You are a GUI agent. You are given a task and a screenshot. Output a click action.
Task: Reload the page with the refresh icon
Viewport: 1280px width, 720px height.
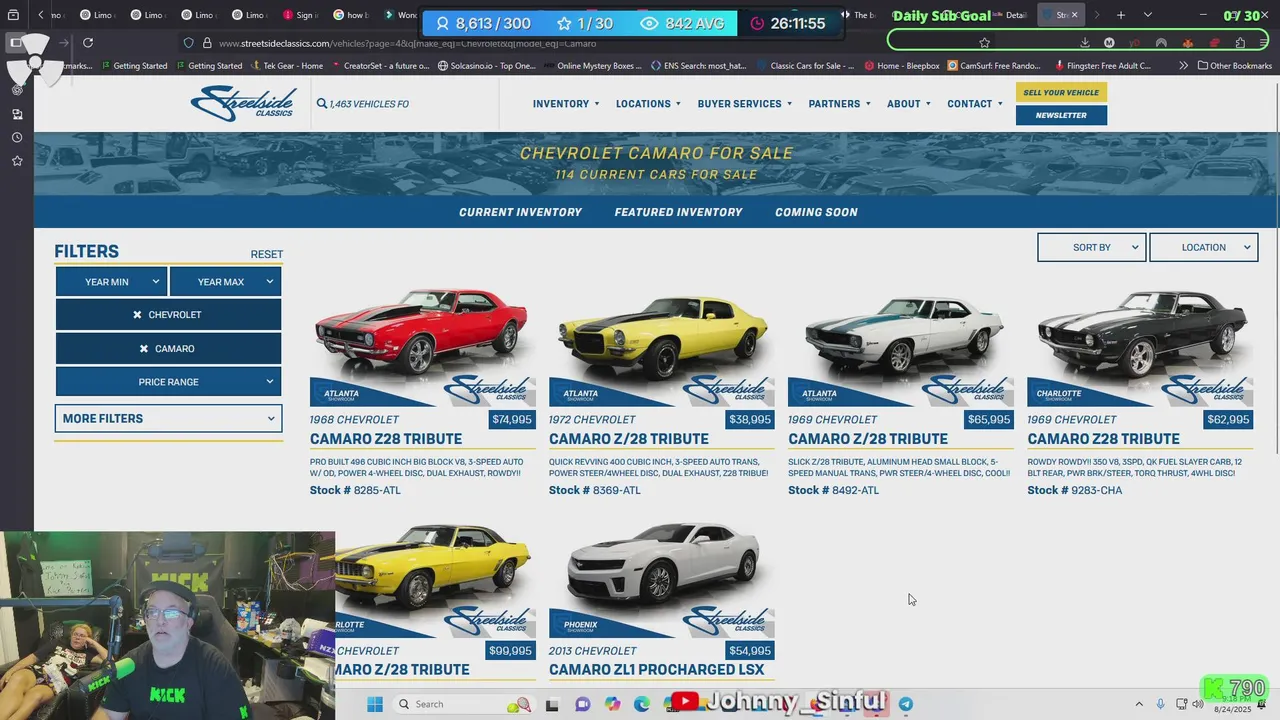point(88,43)
